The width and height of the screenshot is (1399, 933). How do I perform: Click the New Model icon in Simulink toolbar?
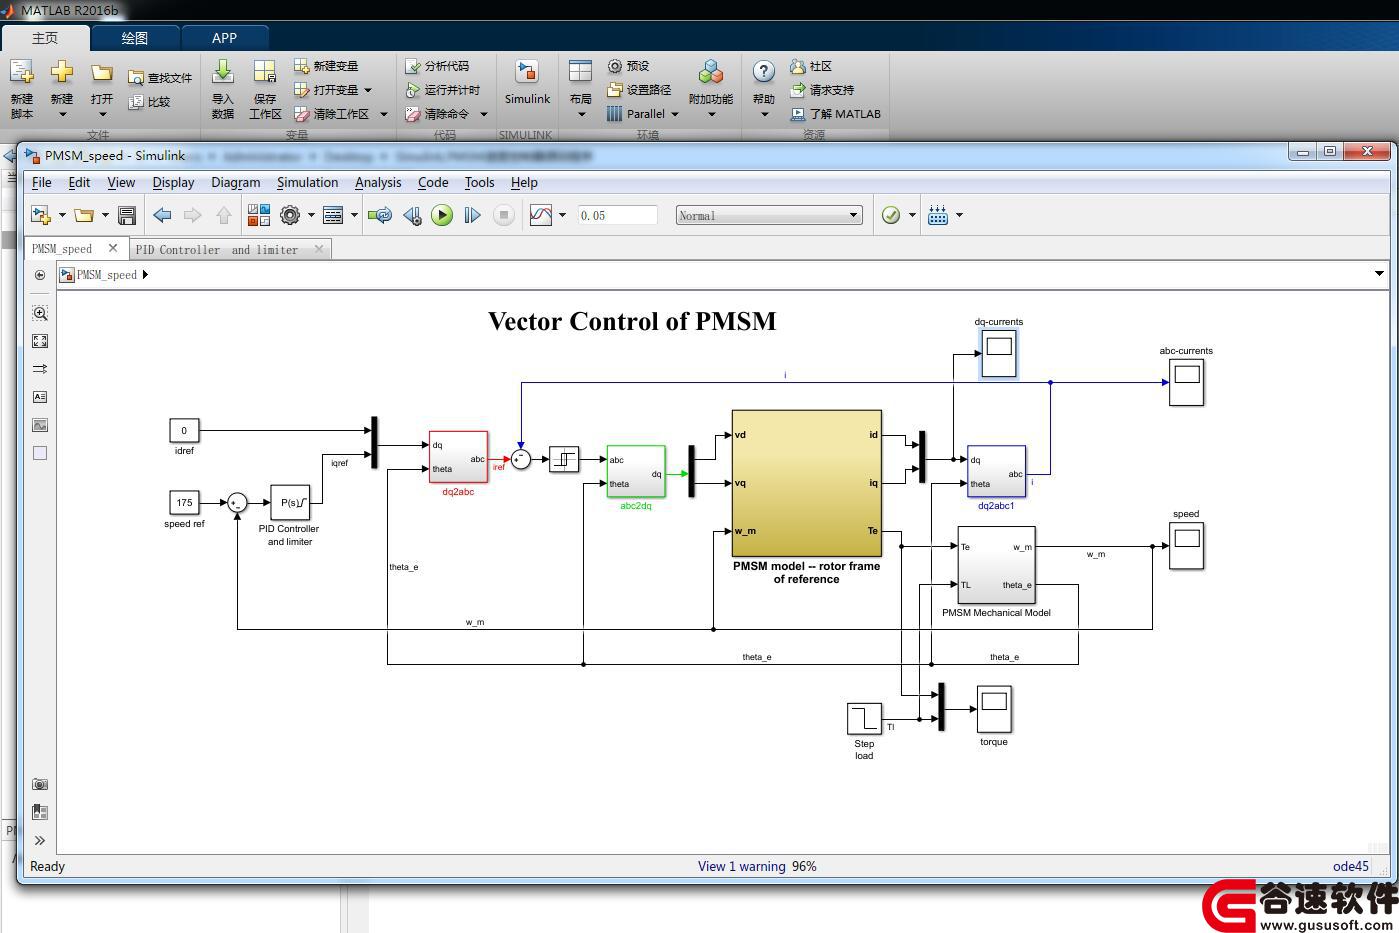click(41, 215)
